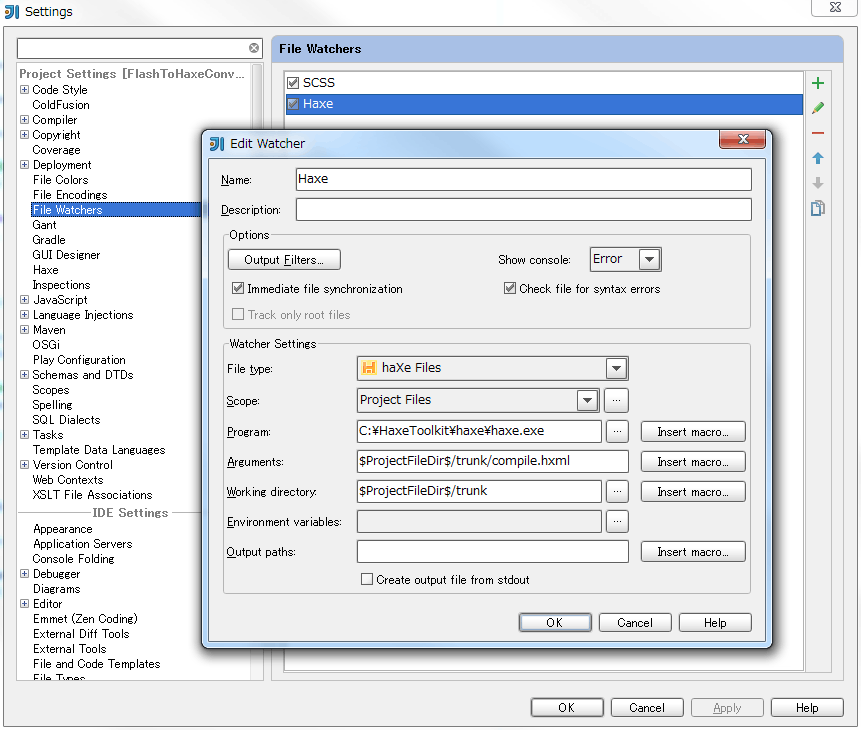The height and width of the screenshot is (730, 861).
Task: Uncheck the SCSS watcher checkbox
Action: (x=293, y=83)
